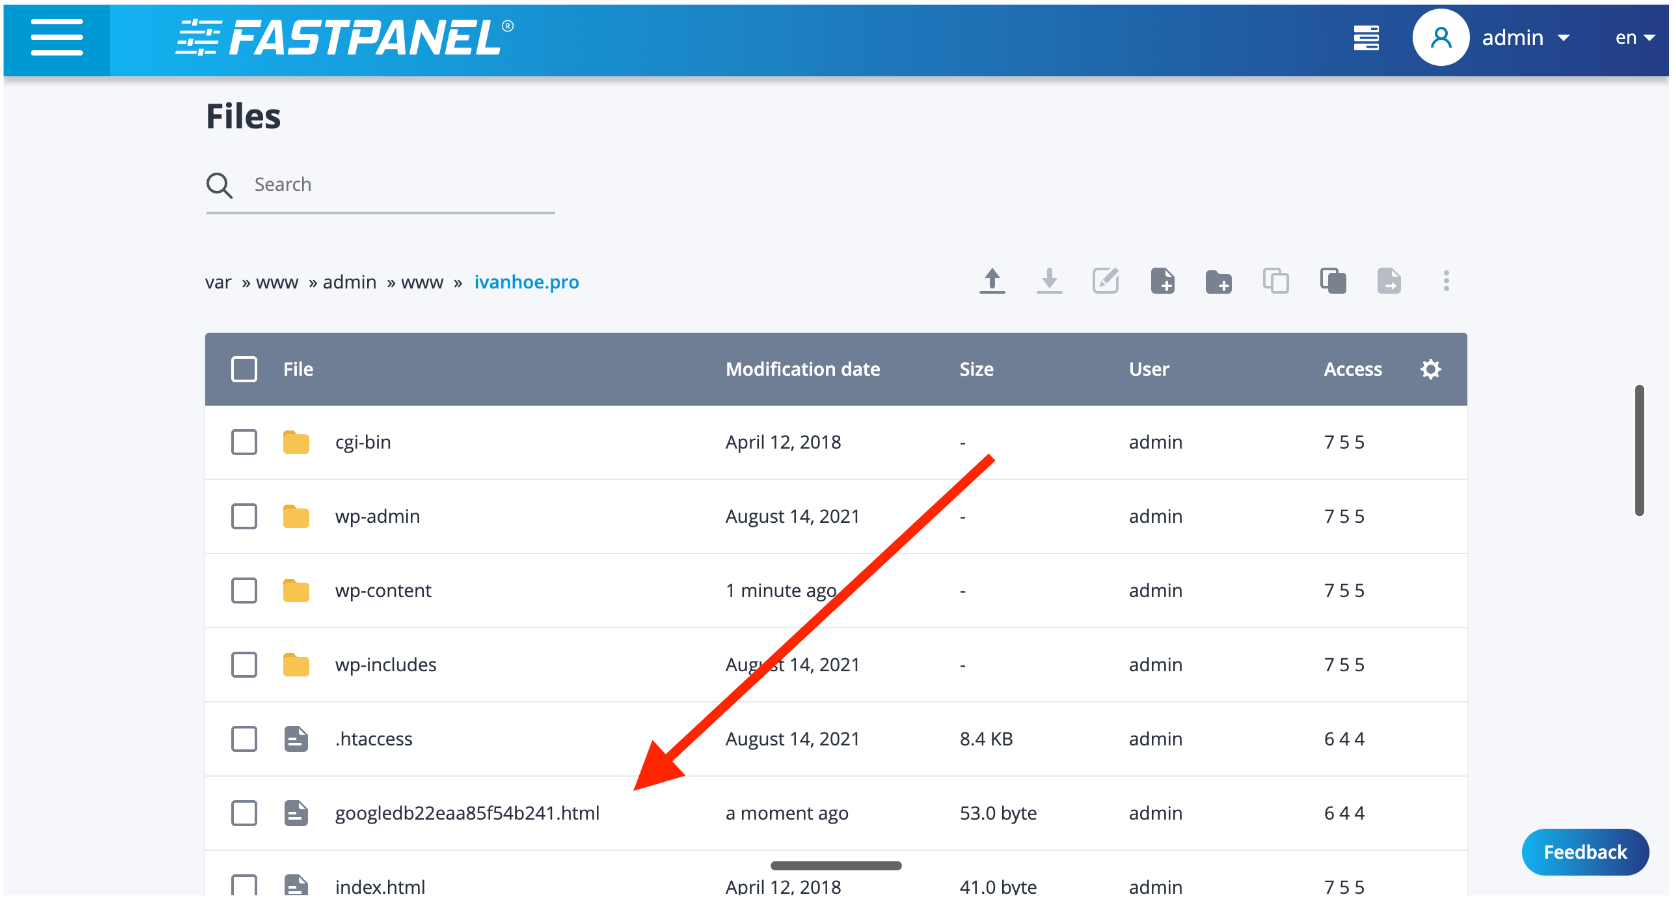Click inside the Search field
This screenshot has width=1676, height=900.
click(380, 184)
